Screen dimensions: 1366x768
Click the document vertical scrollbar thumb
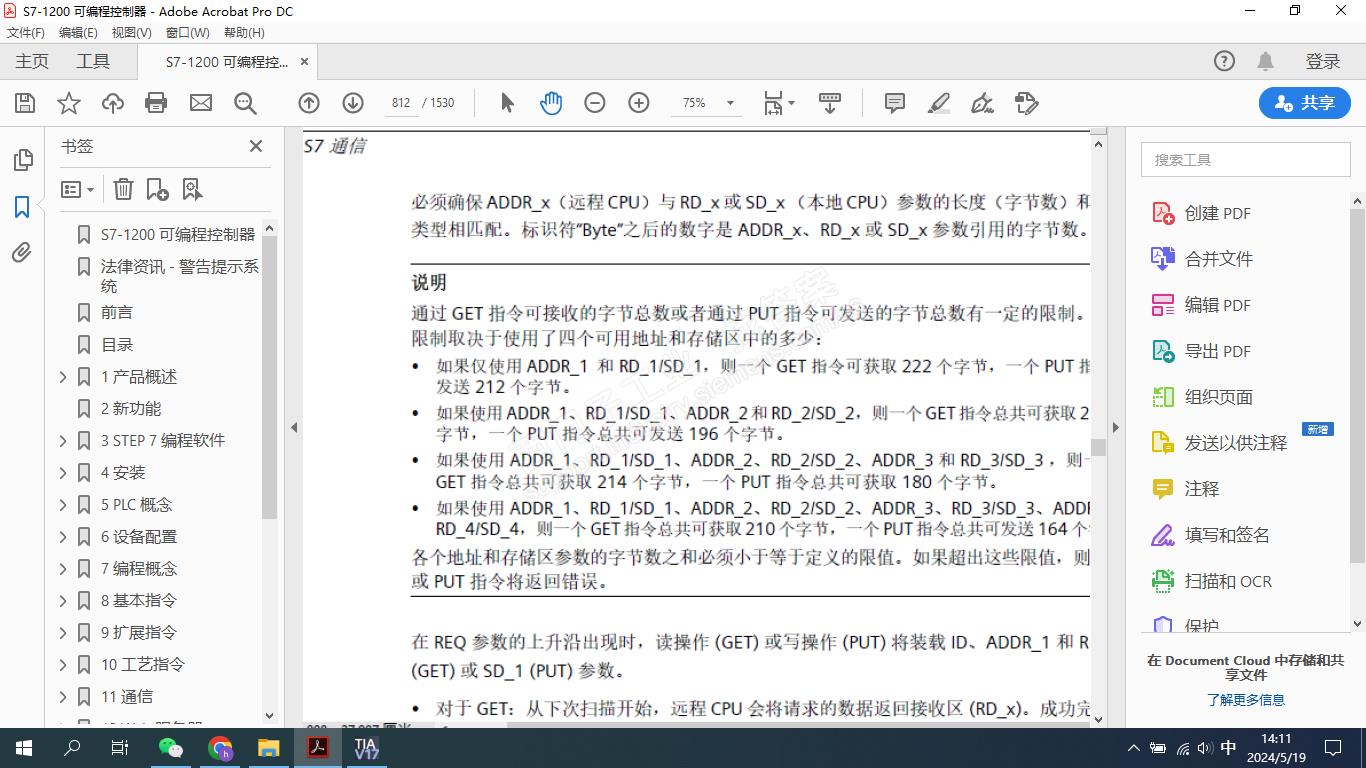tap(1098, 447)
